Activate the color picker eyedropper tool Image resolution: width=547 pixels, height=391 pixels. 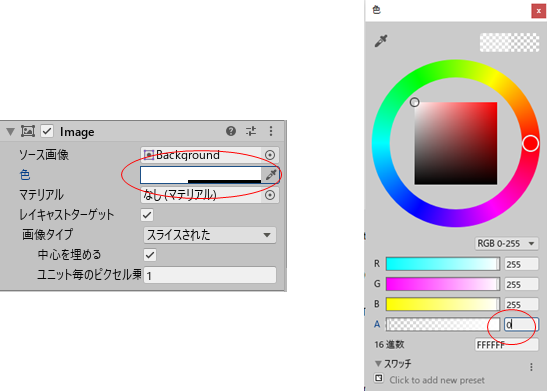(381, 41)
